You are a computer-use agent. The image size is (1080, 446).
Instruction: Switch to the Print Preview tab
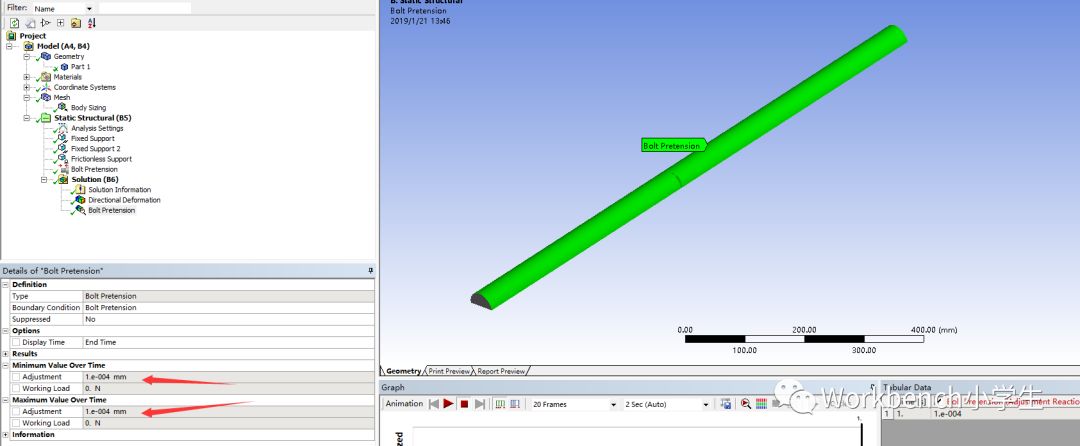[x=449, y=371]
